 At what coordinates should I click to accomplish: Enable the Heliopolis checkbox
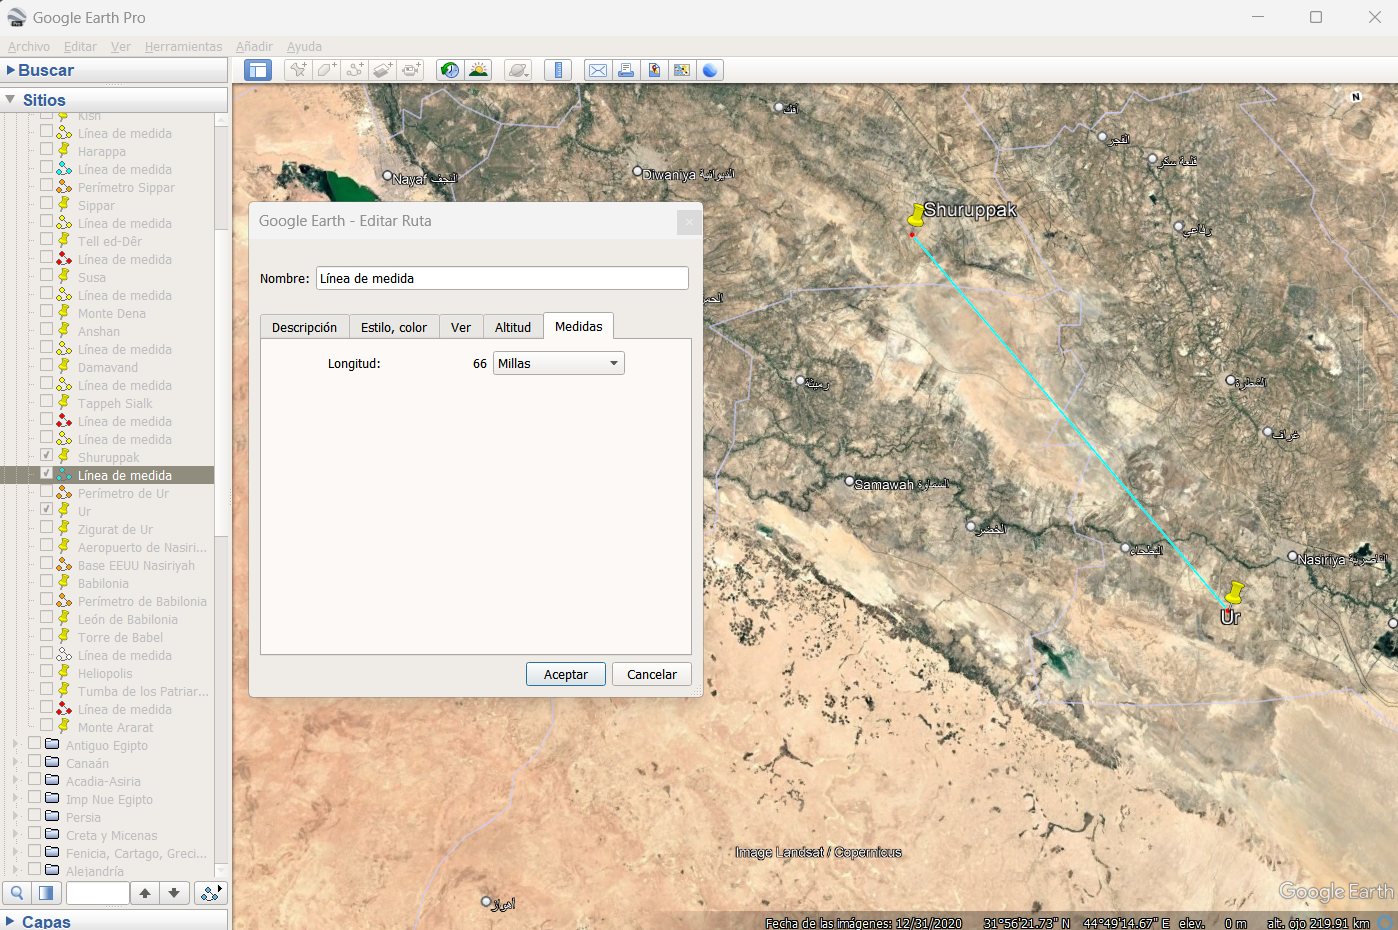click(x=46, y=671)
